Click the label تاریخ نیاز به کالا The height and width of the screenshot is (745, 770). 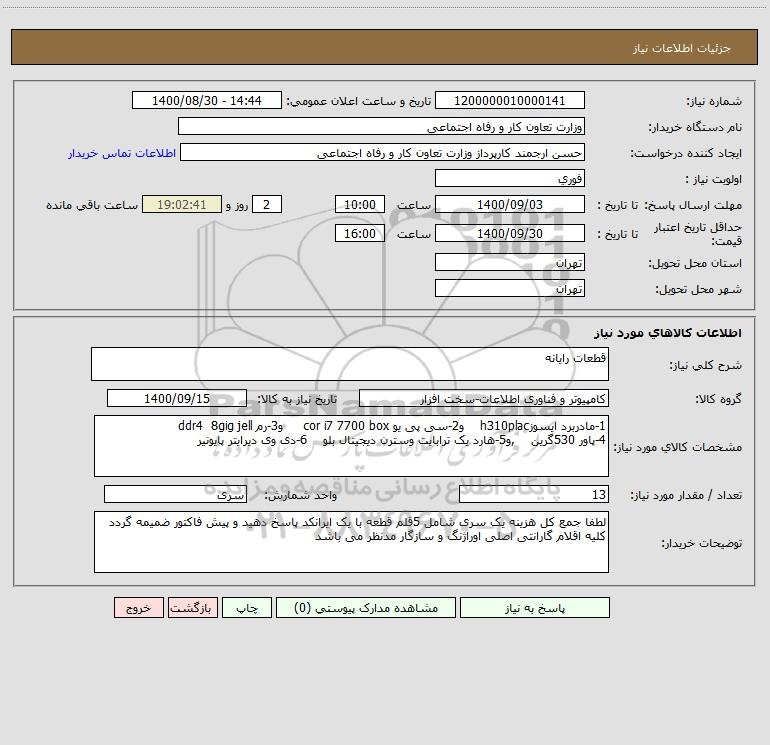[298, 400]
